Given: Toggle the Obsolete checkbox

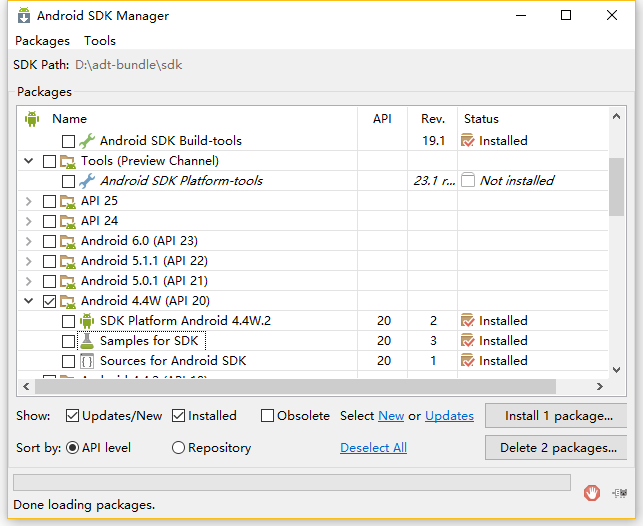Looking at the screenshot, I should (x=268, y=416).
